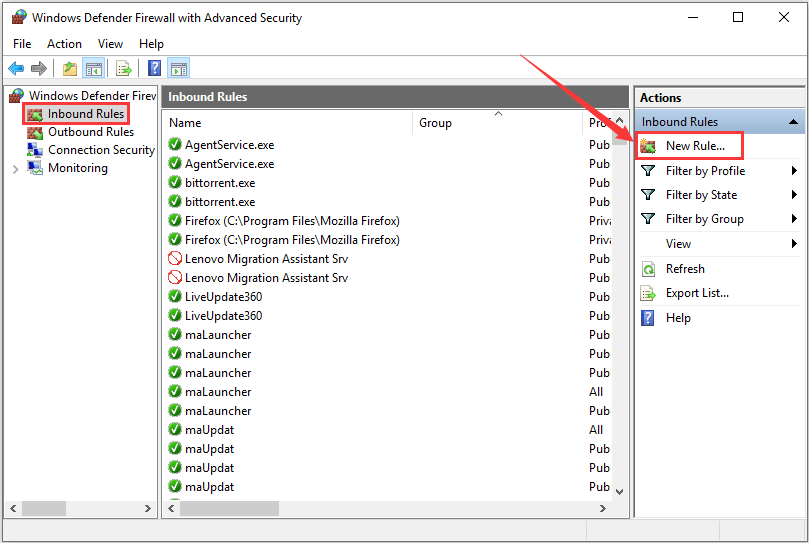Click the Refresh icon in Actions pane

coord(648,269)
